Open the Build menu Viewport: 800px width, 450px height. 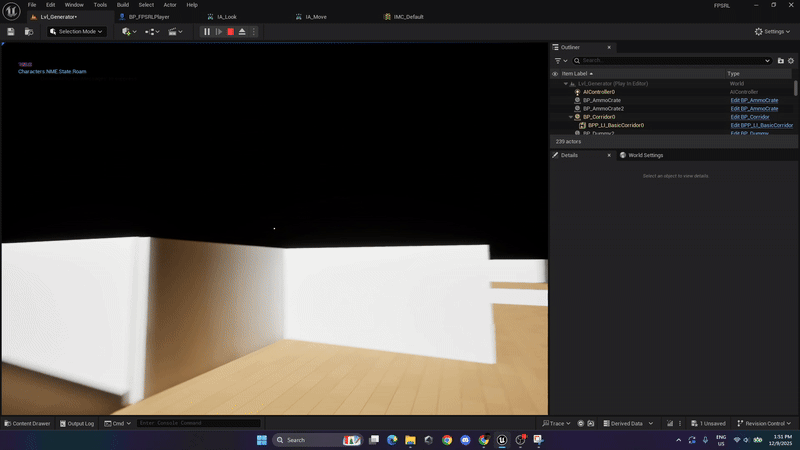point(123,5)
